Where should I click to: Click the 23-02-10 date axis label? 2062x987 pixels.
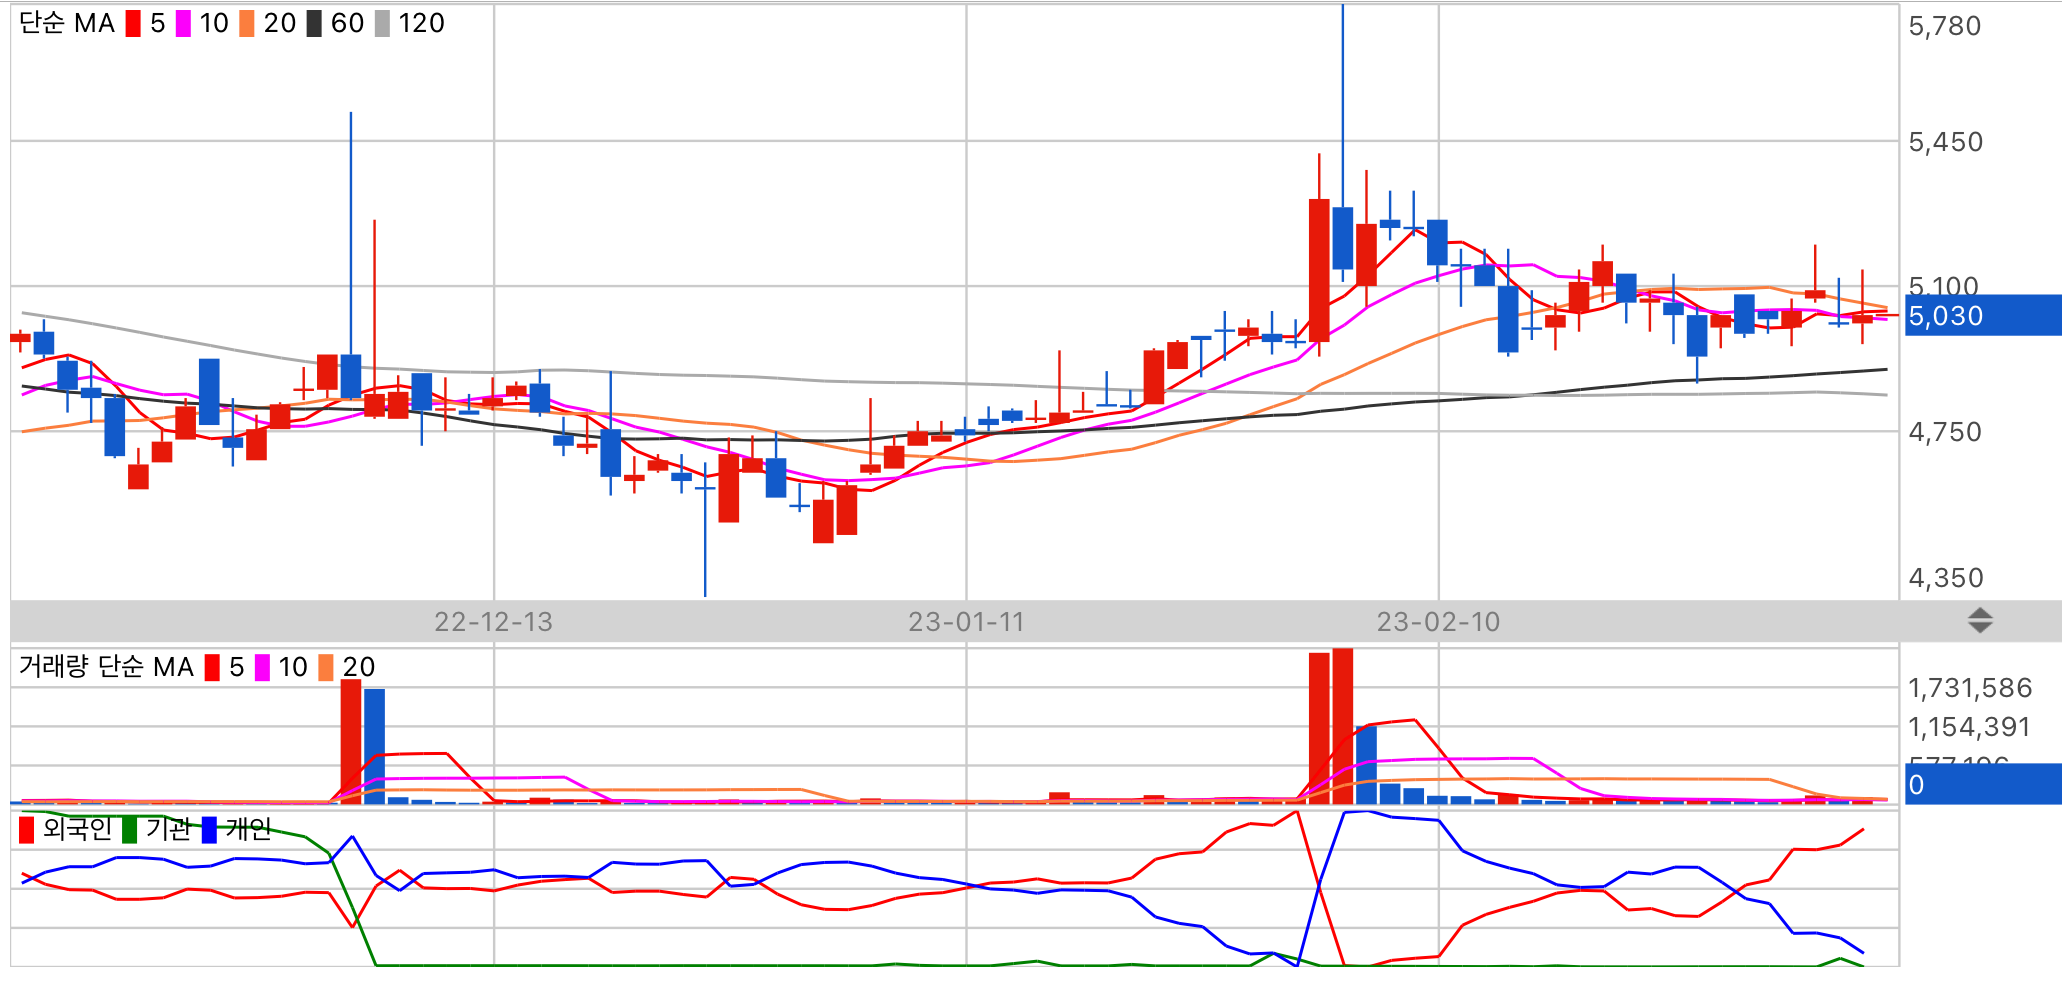tap(1438, 622)
